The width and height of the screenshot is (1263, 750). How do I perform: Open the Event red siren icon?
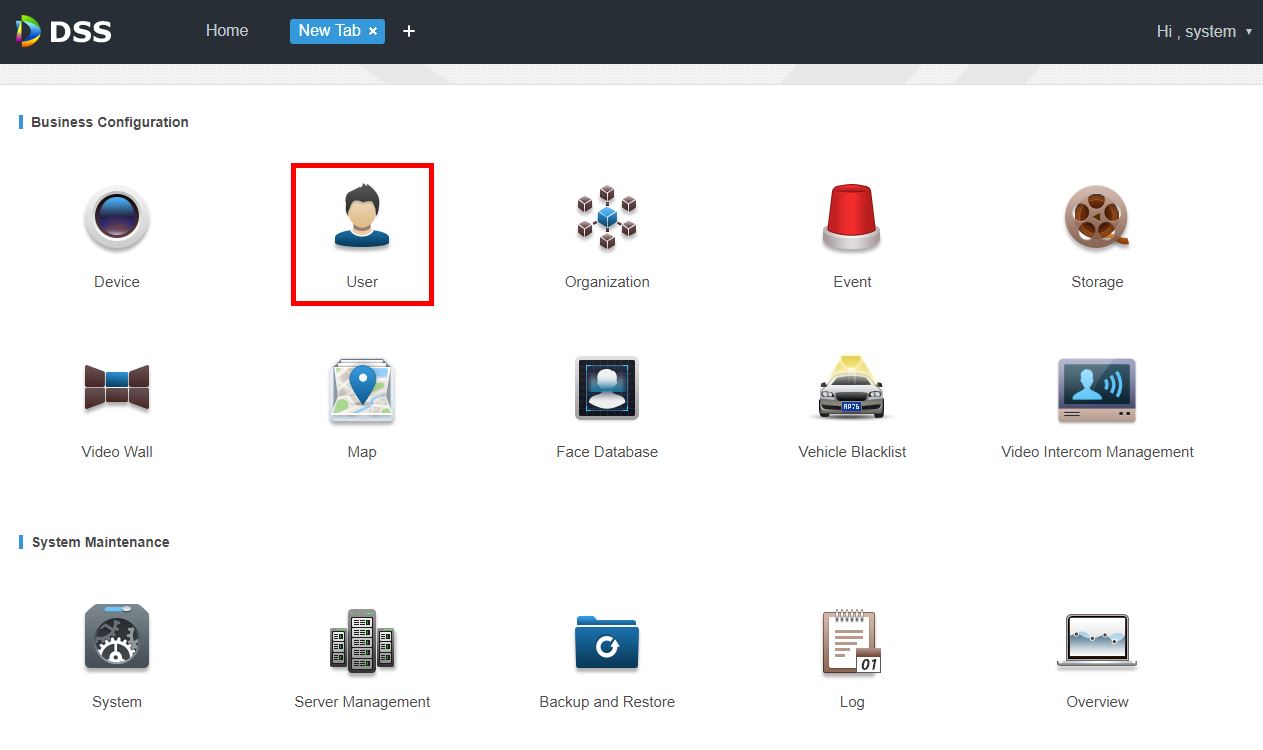[852, 216]
